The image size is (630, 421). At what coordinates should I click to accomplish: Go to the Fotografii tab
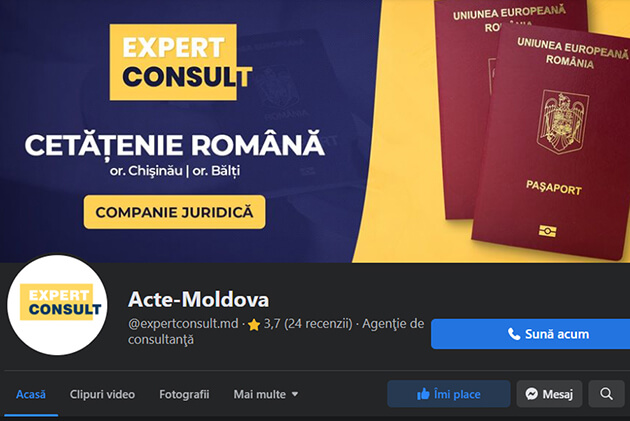184,394
